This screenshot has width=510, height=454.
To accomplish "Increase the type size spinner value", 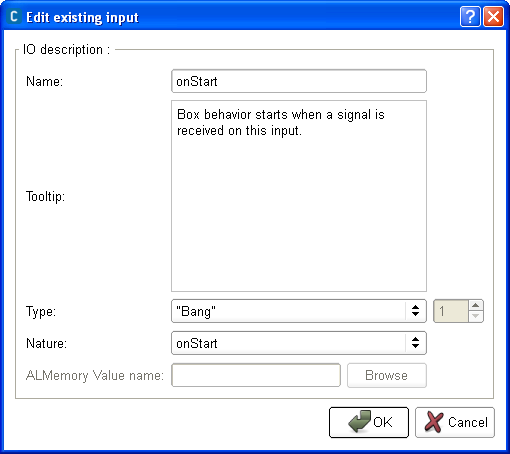I will tap(476, 305).
